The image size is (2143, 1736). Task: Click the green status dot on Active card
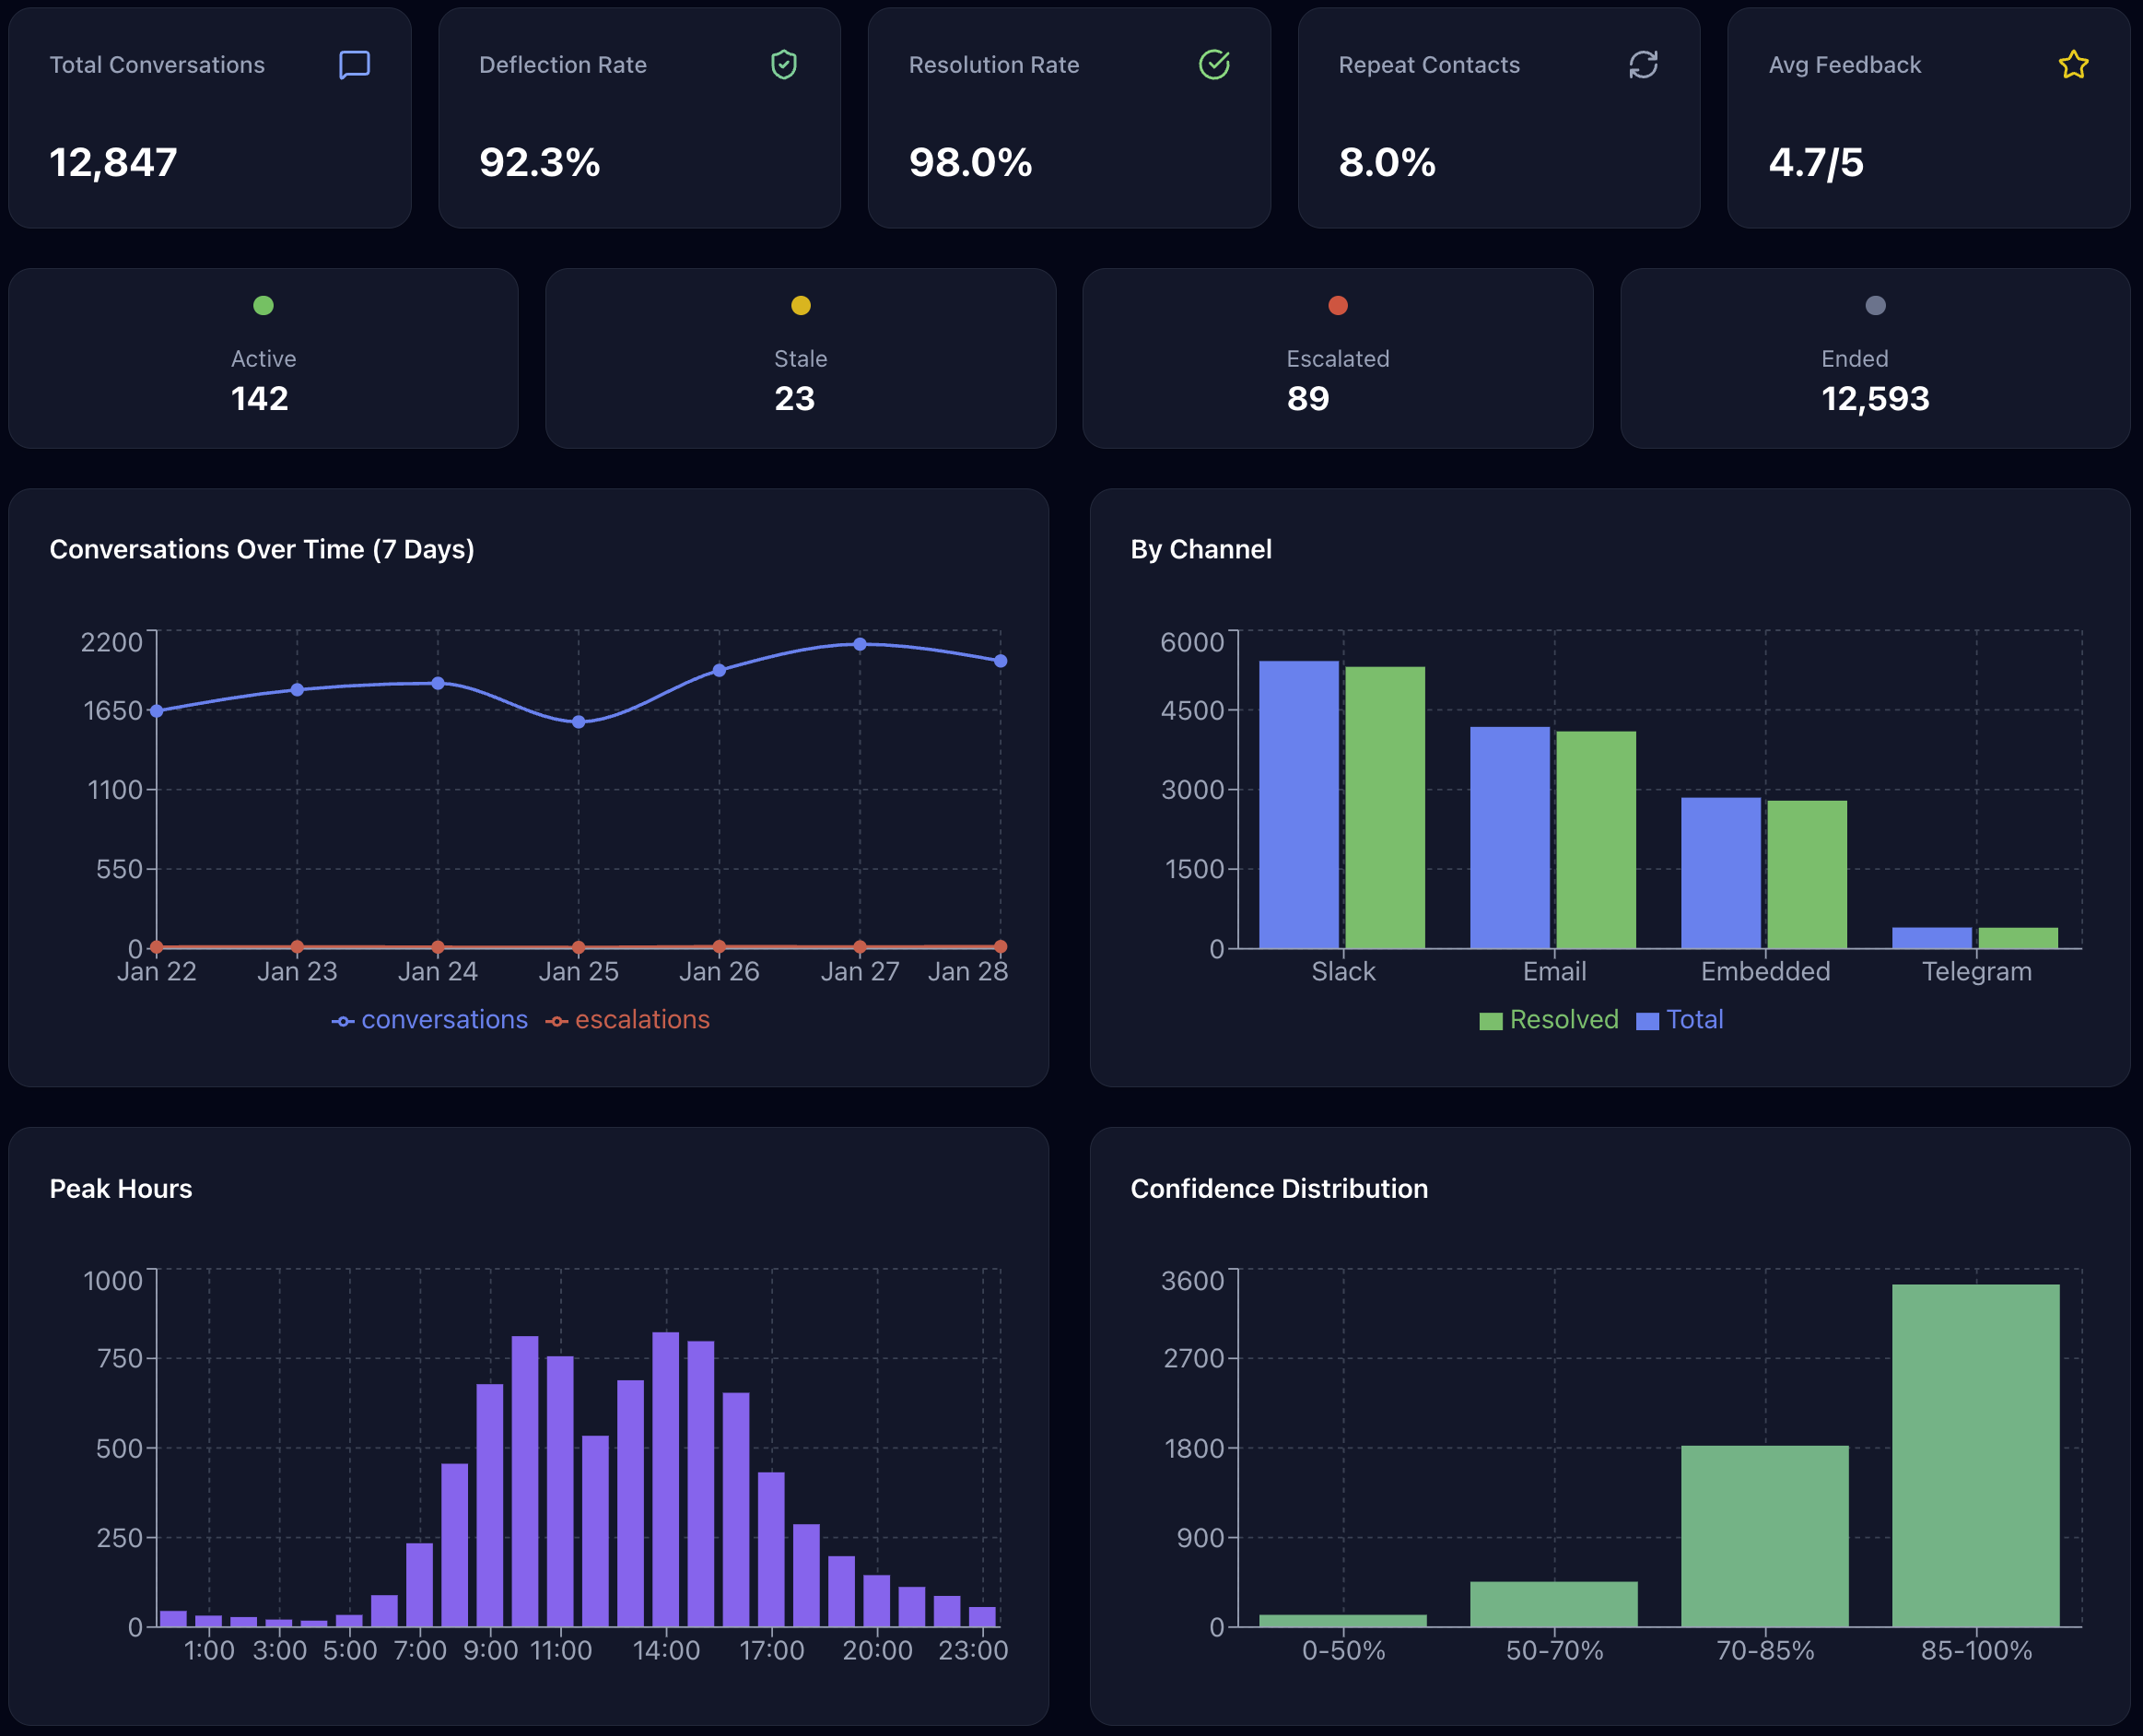[262, 306]
